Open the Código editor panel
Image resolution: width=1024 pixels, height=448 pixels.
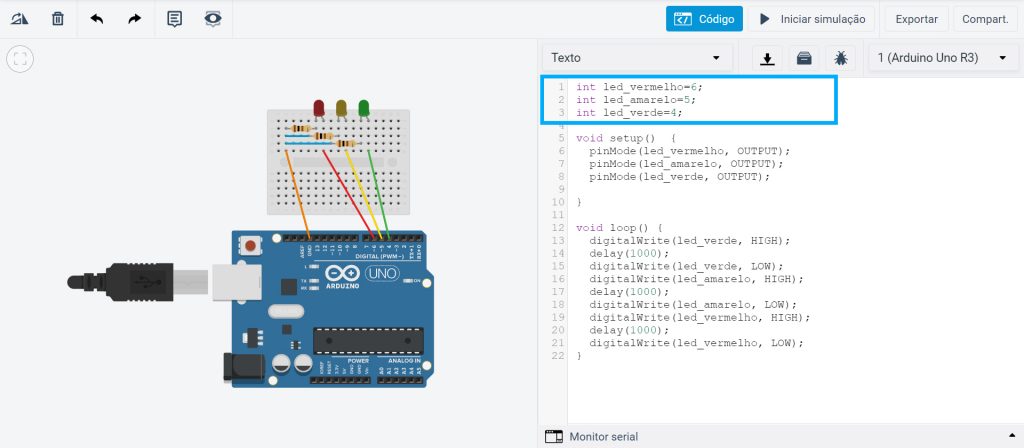(705, 19)
